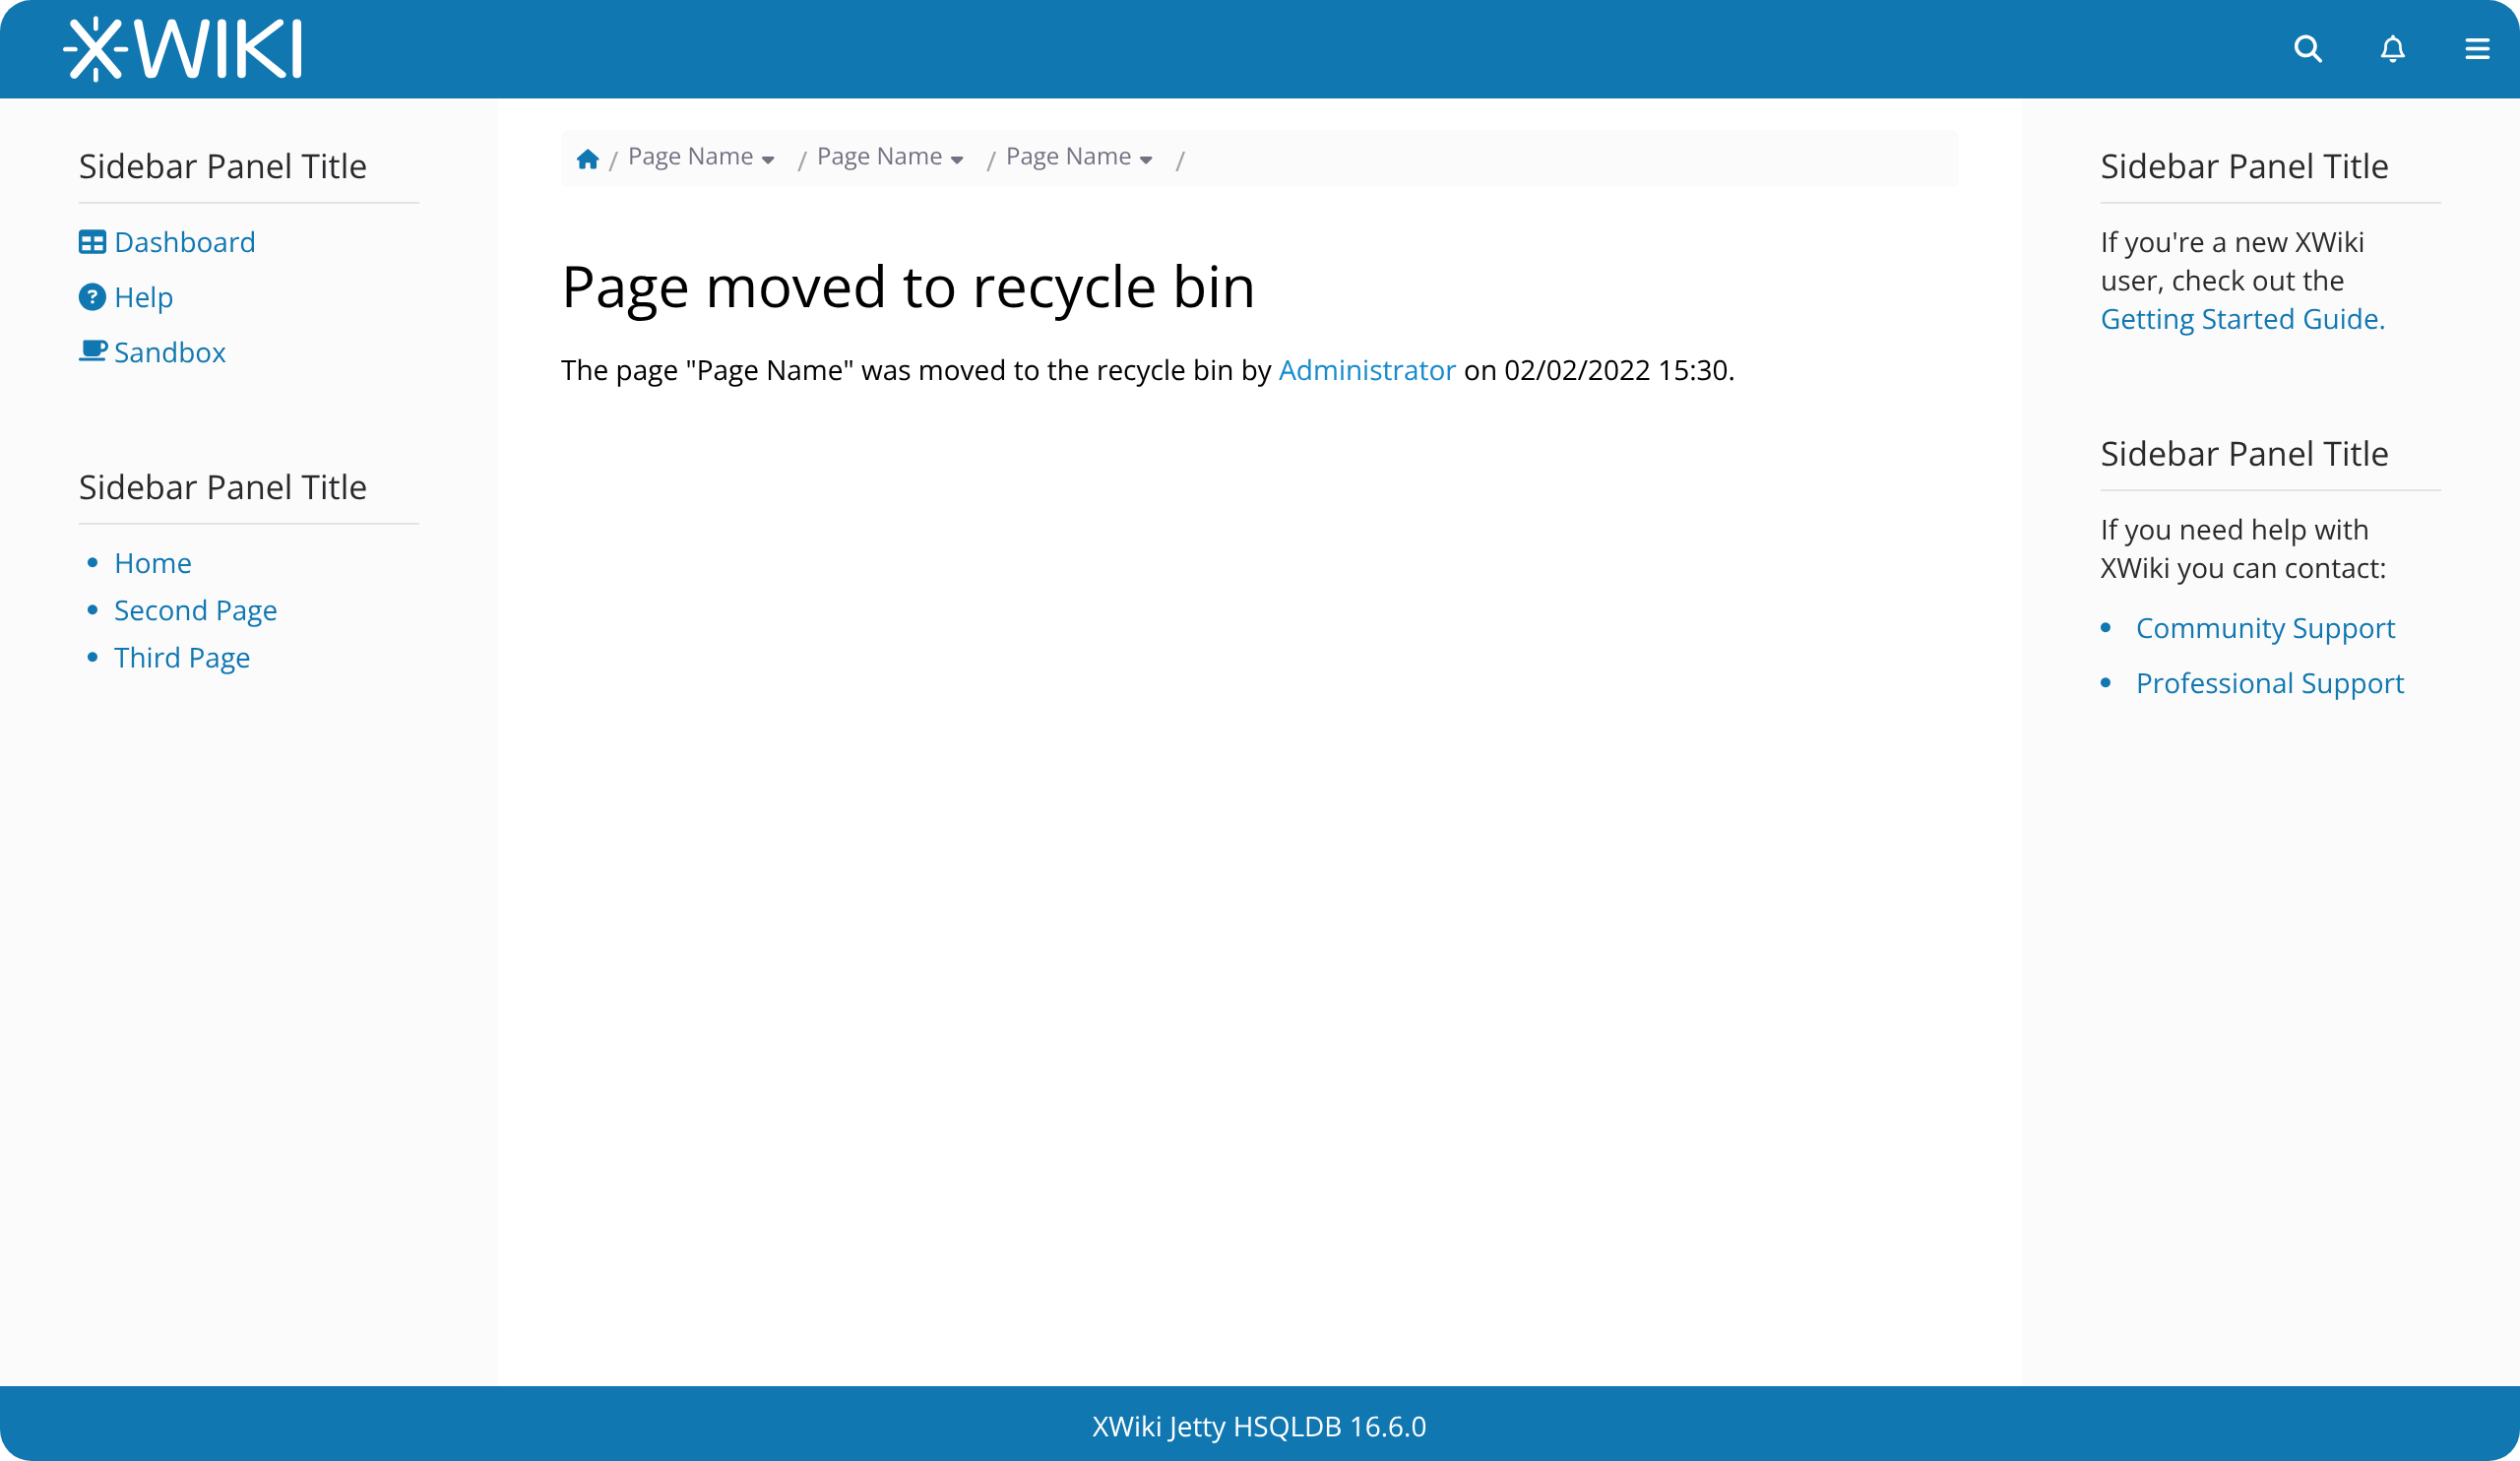Viewport: 2520px width, 1461px height.
Task: Click the home icon in the breadcrumb
Action: click(x=587, y=159)
